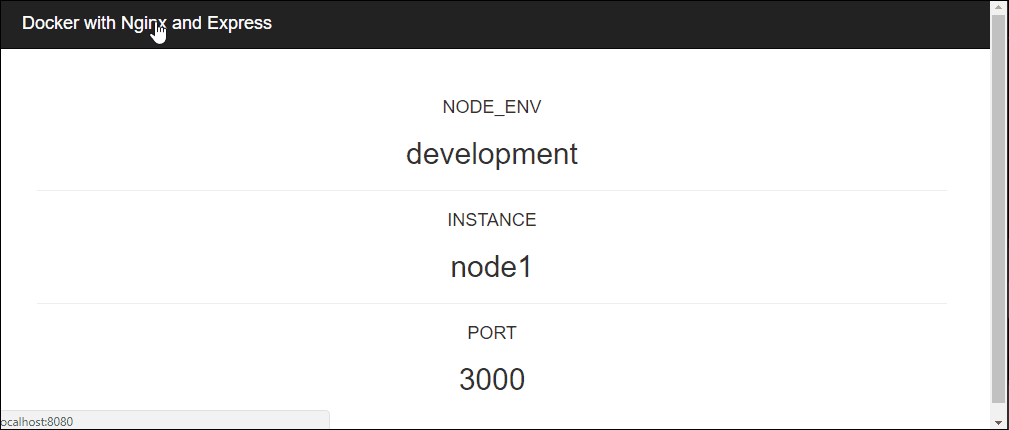The width and height of the screenshot is (1009, 430).
Task: Select the NODE_ENV label text
Action: pos(492,107)
